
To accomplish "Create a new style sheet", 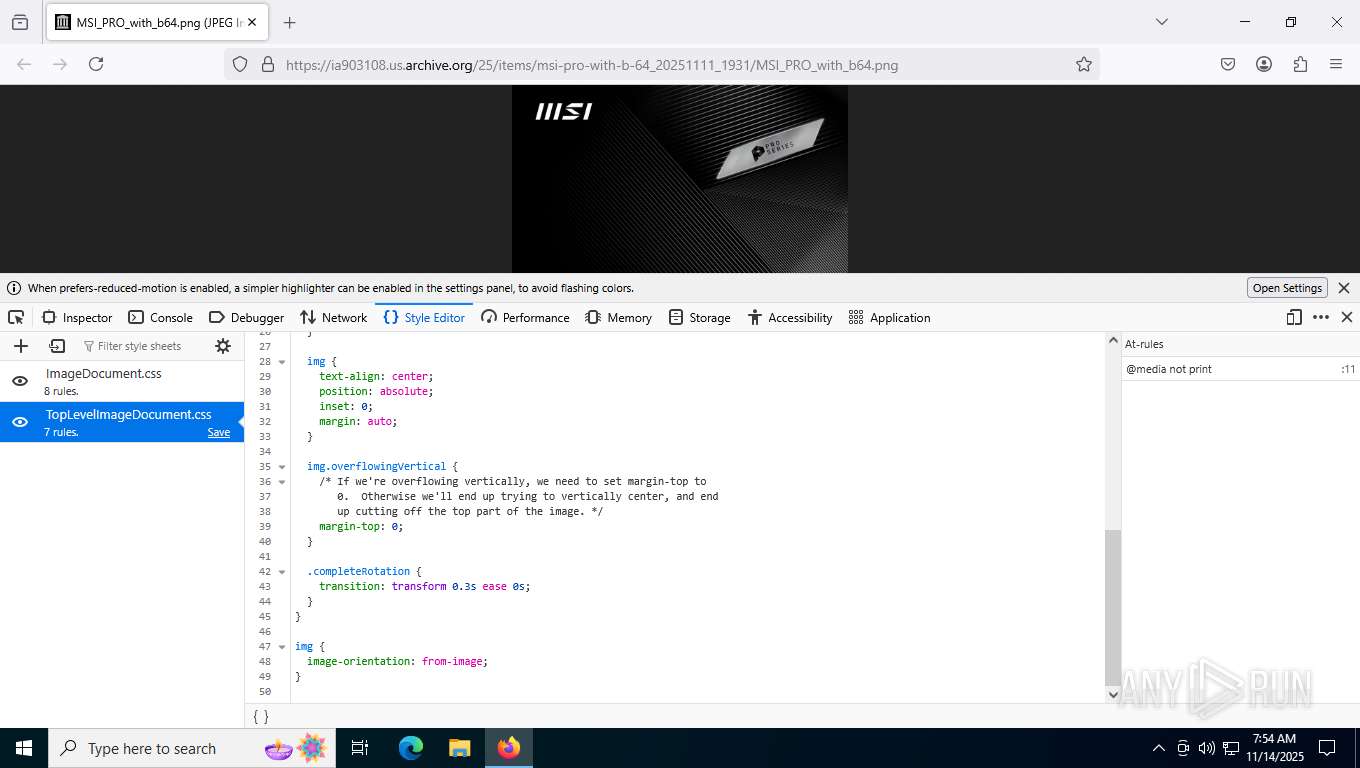I will pos(20,346).
